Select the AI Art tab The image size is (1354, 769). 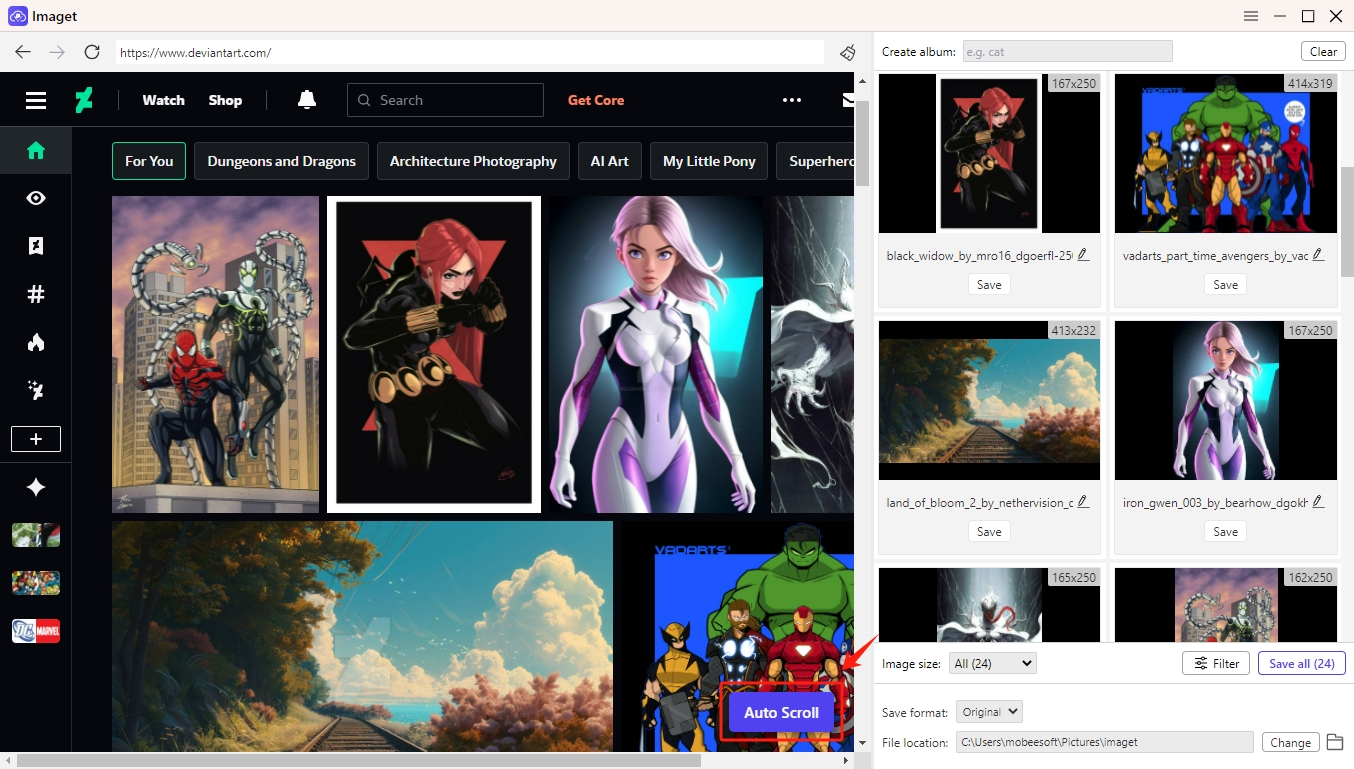point(610,161)
